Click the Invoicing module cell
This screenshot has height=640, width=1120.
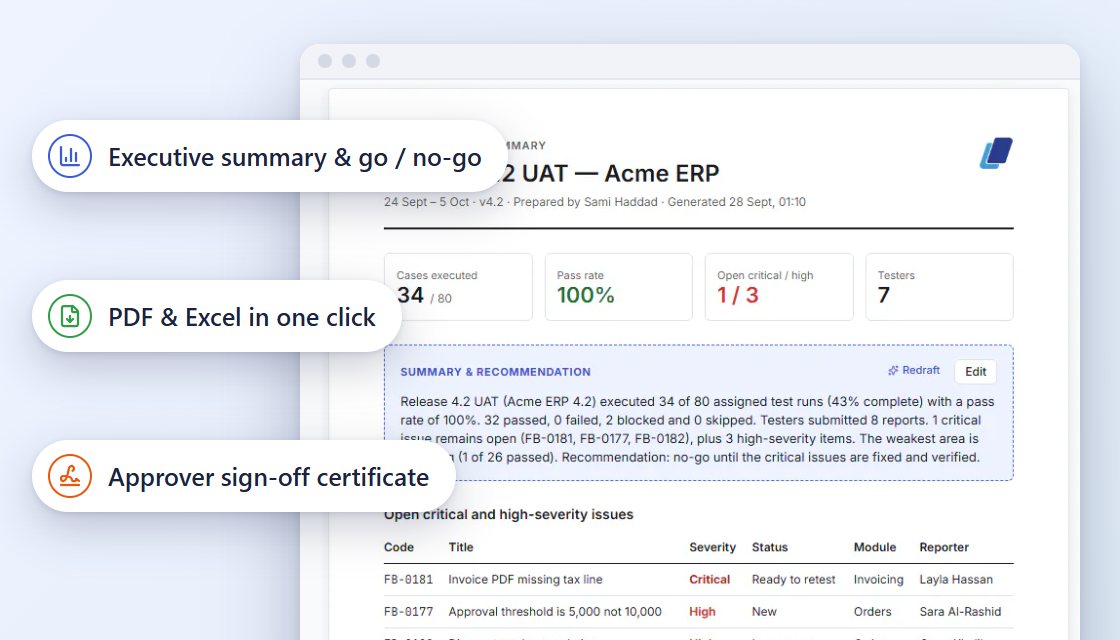click(878, 579)
